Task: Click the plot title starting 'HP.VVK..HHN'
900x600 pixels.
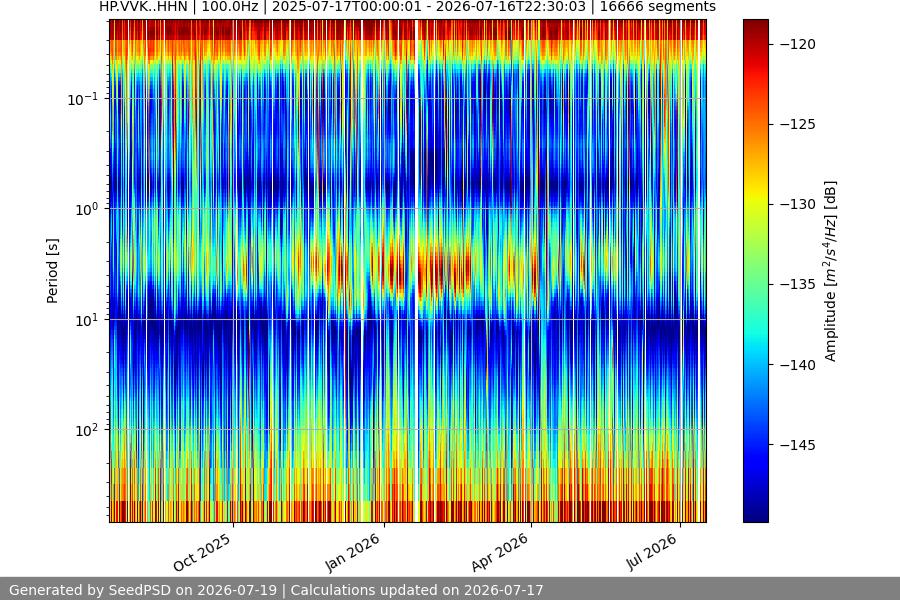Action: click(408, 7)
